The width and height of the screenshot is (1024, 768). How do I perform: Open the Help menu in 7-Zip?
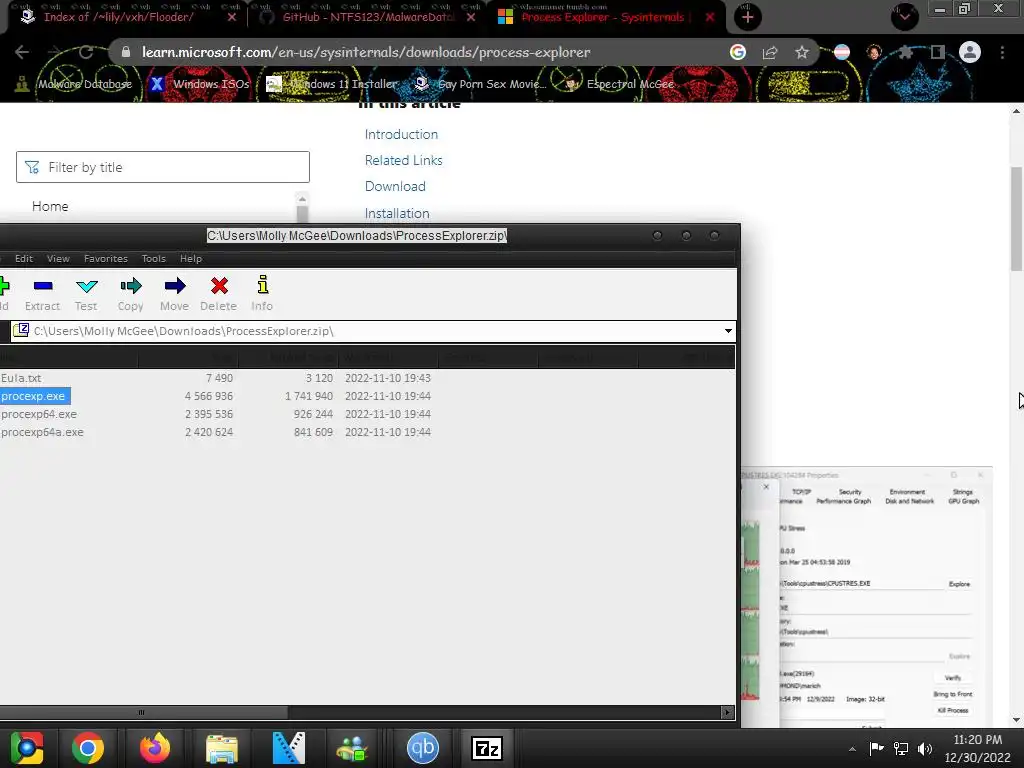pos(191,259)
